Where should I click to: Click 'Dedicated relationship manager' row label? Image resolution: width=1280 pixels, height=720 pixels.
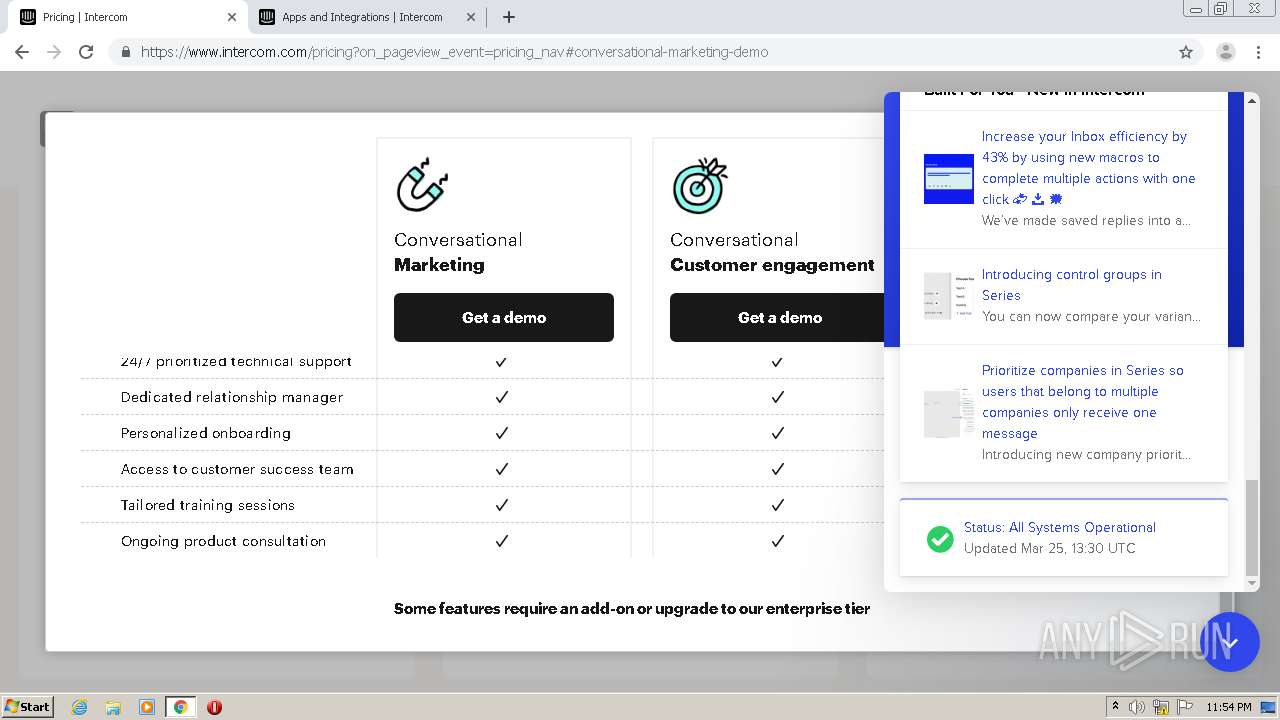[x=232, y=397]
